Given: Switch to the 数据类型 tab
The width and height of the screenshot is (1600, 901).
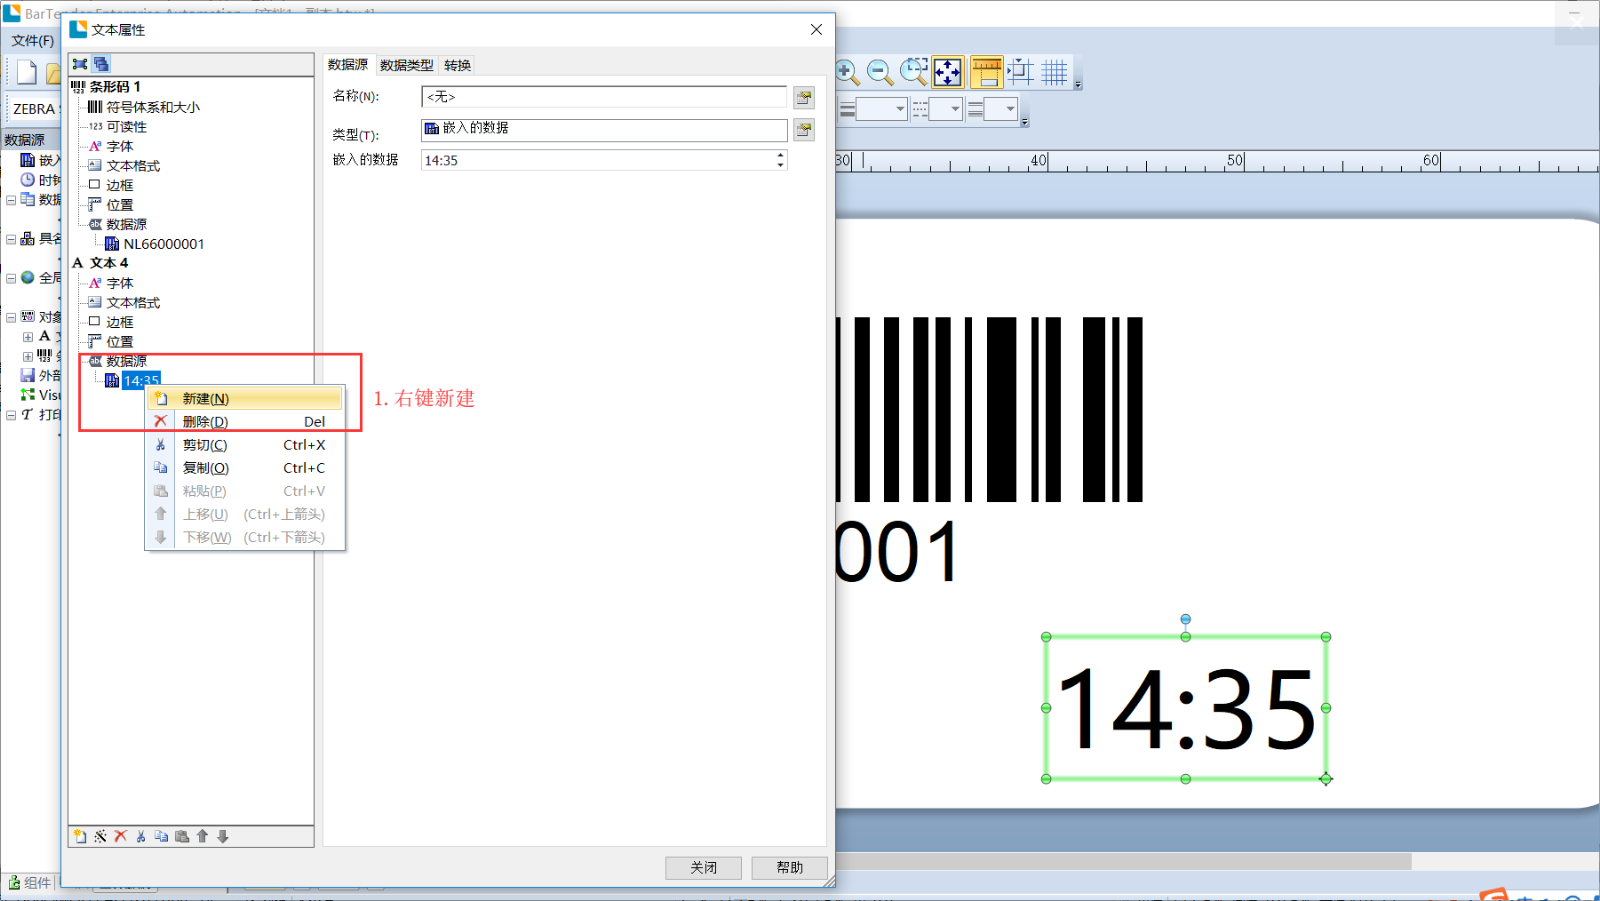Looking at the screenshot, I should point(406,65).
